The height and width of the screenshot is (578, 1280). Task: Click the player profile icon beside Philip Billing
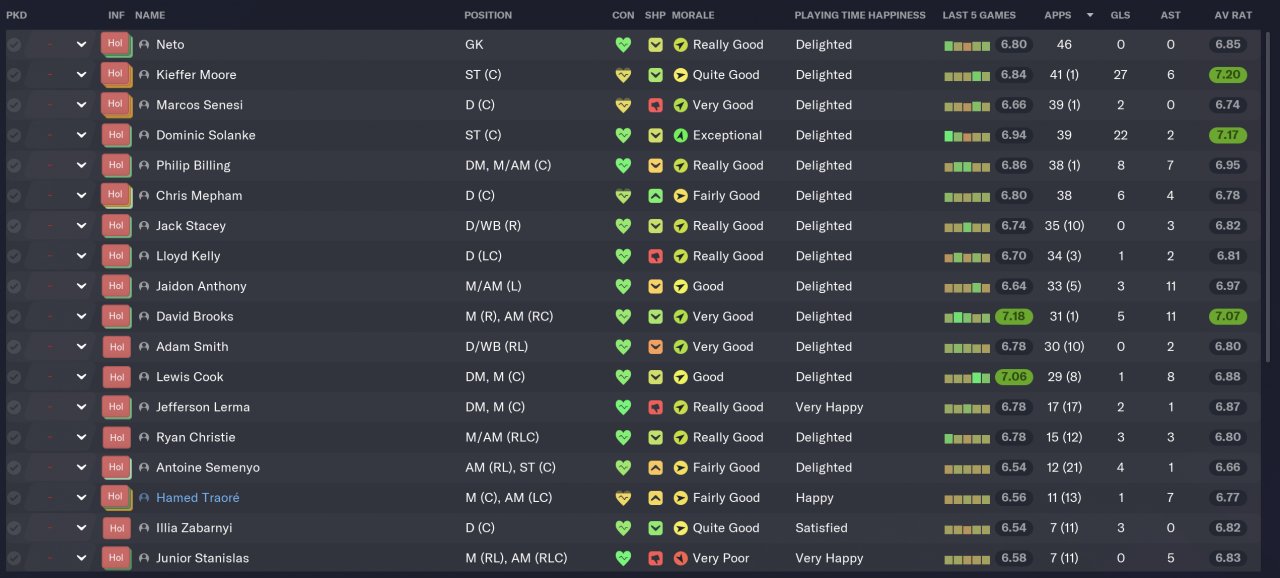coord(144,166)
